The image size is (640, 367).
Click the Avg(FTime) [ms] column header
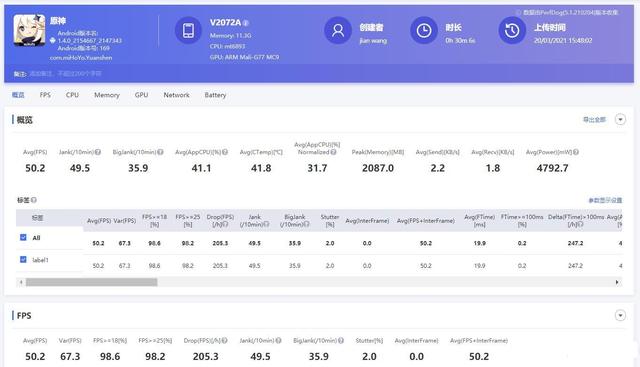click(480, 220)
